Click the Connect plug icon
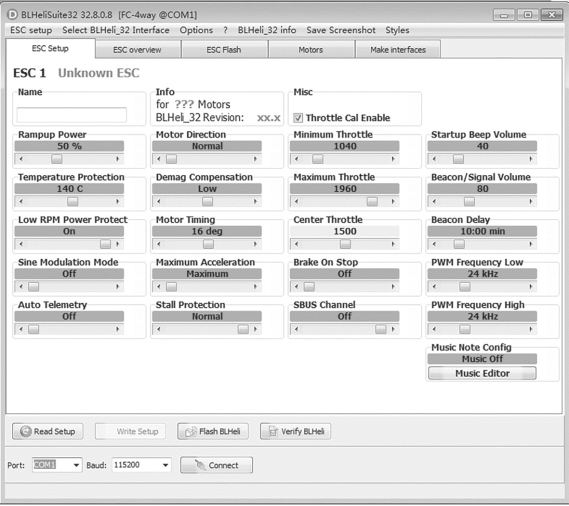569x506 pixels. (x=200, y=465)
